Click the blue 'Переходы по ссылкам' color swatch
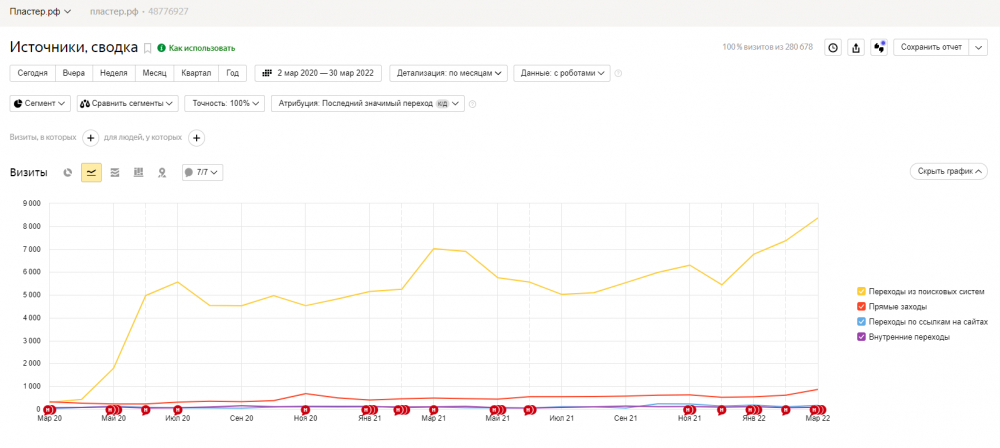This screenshot has width=1000, height=448. click(861, 322)
